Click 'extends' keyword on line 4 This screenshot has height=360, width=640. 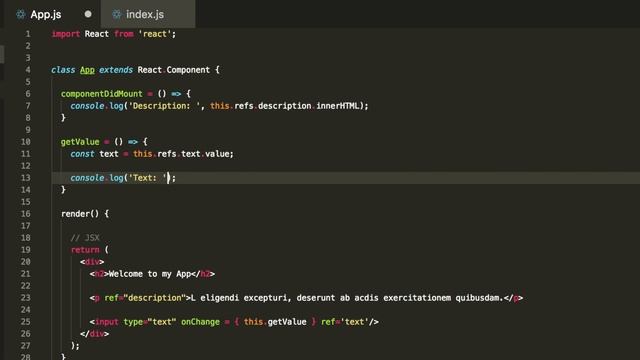click(116, 70)
